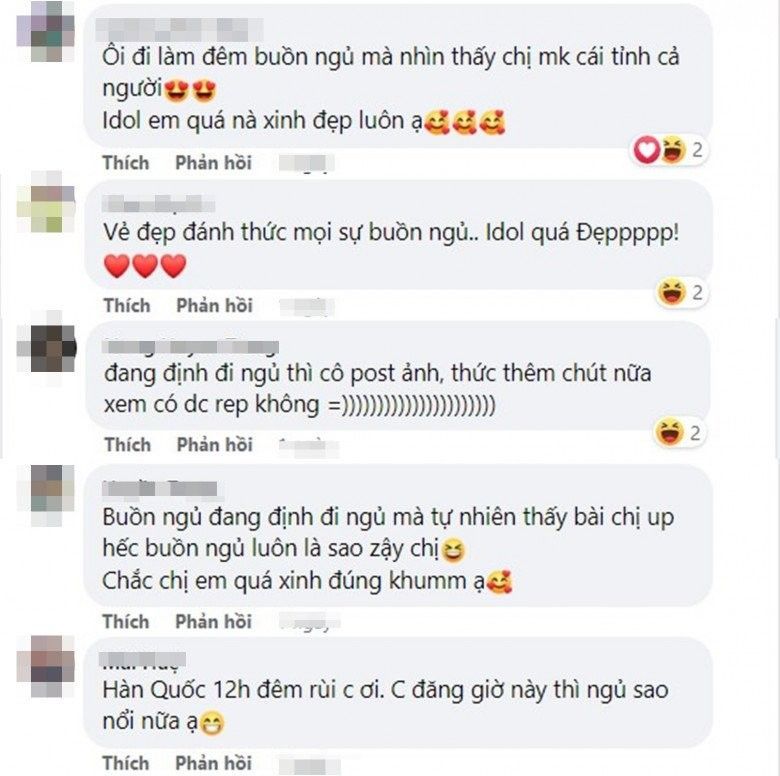The height and width of the screenshot is (776, 780).
Task: Click the laughing reaction on first comment
Action: [673, 149]
